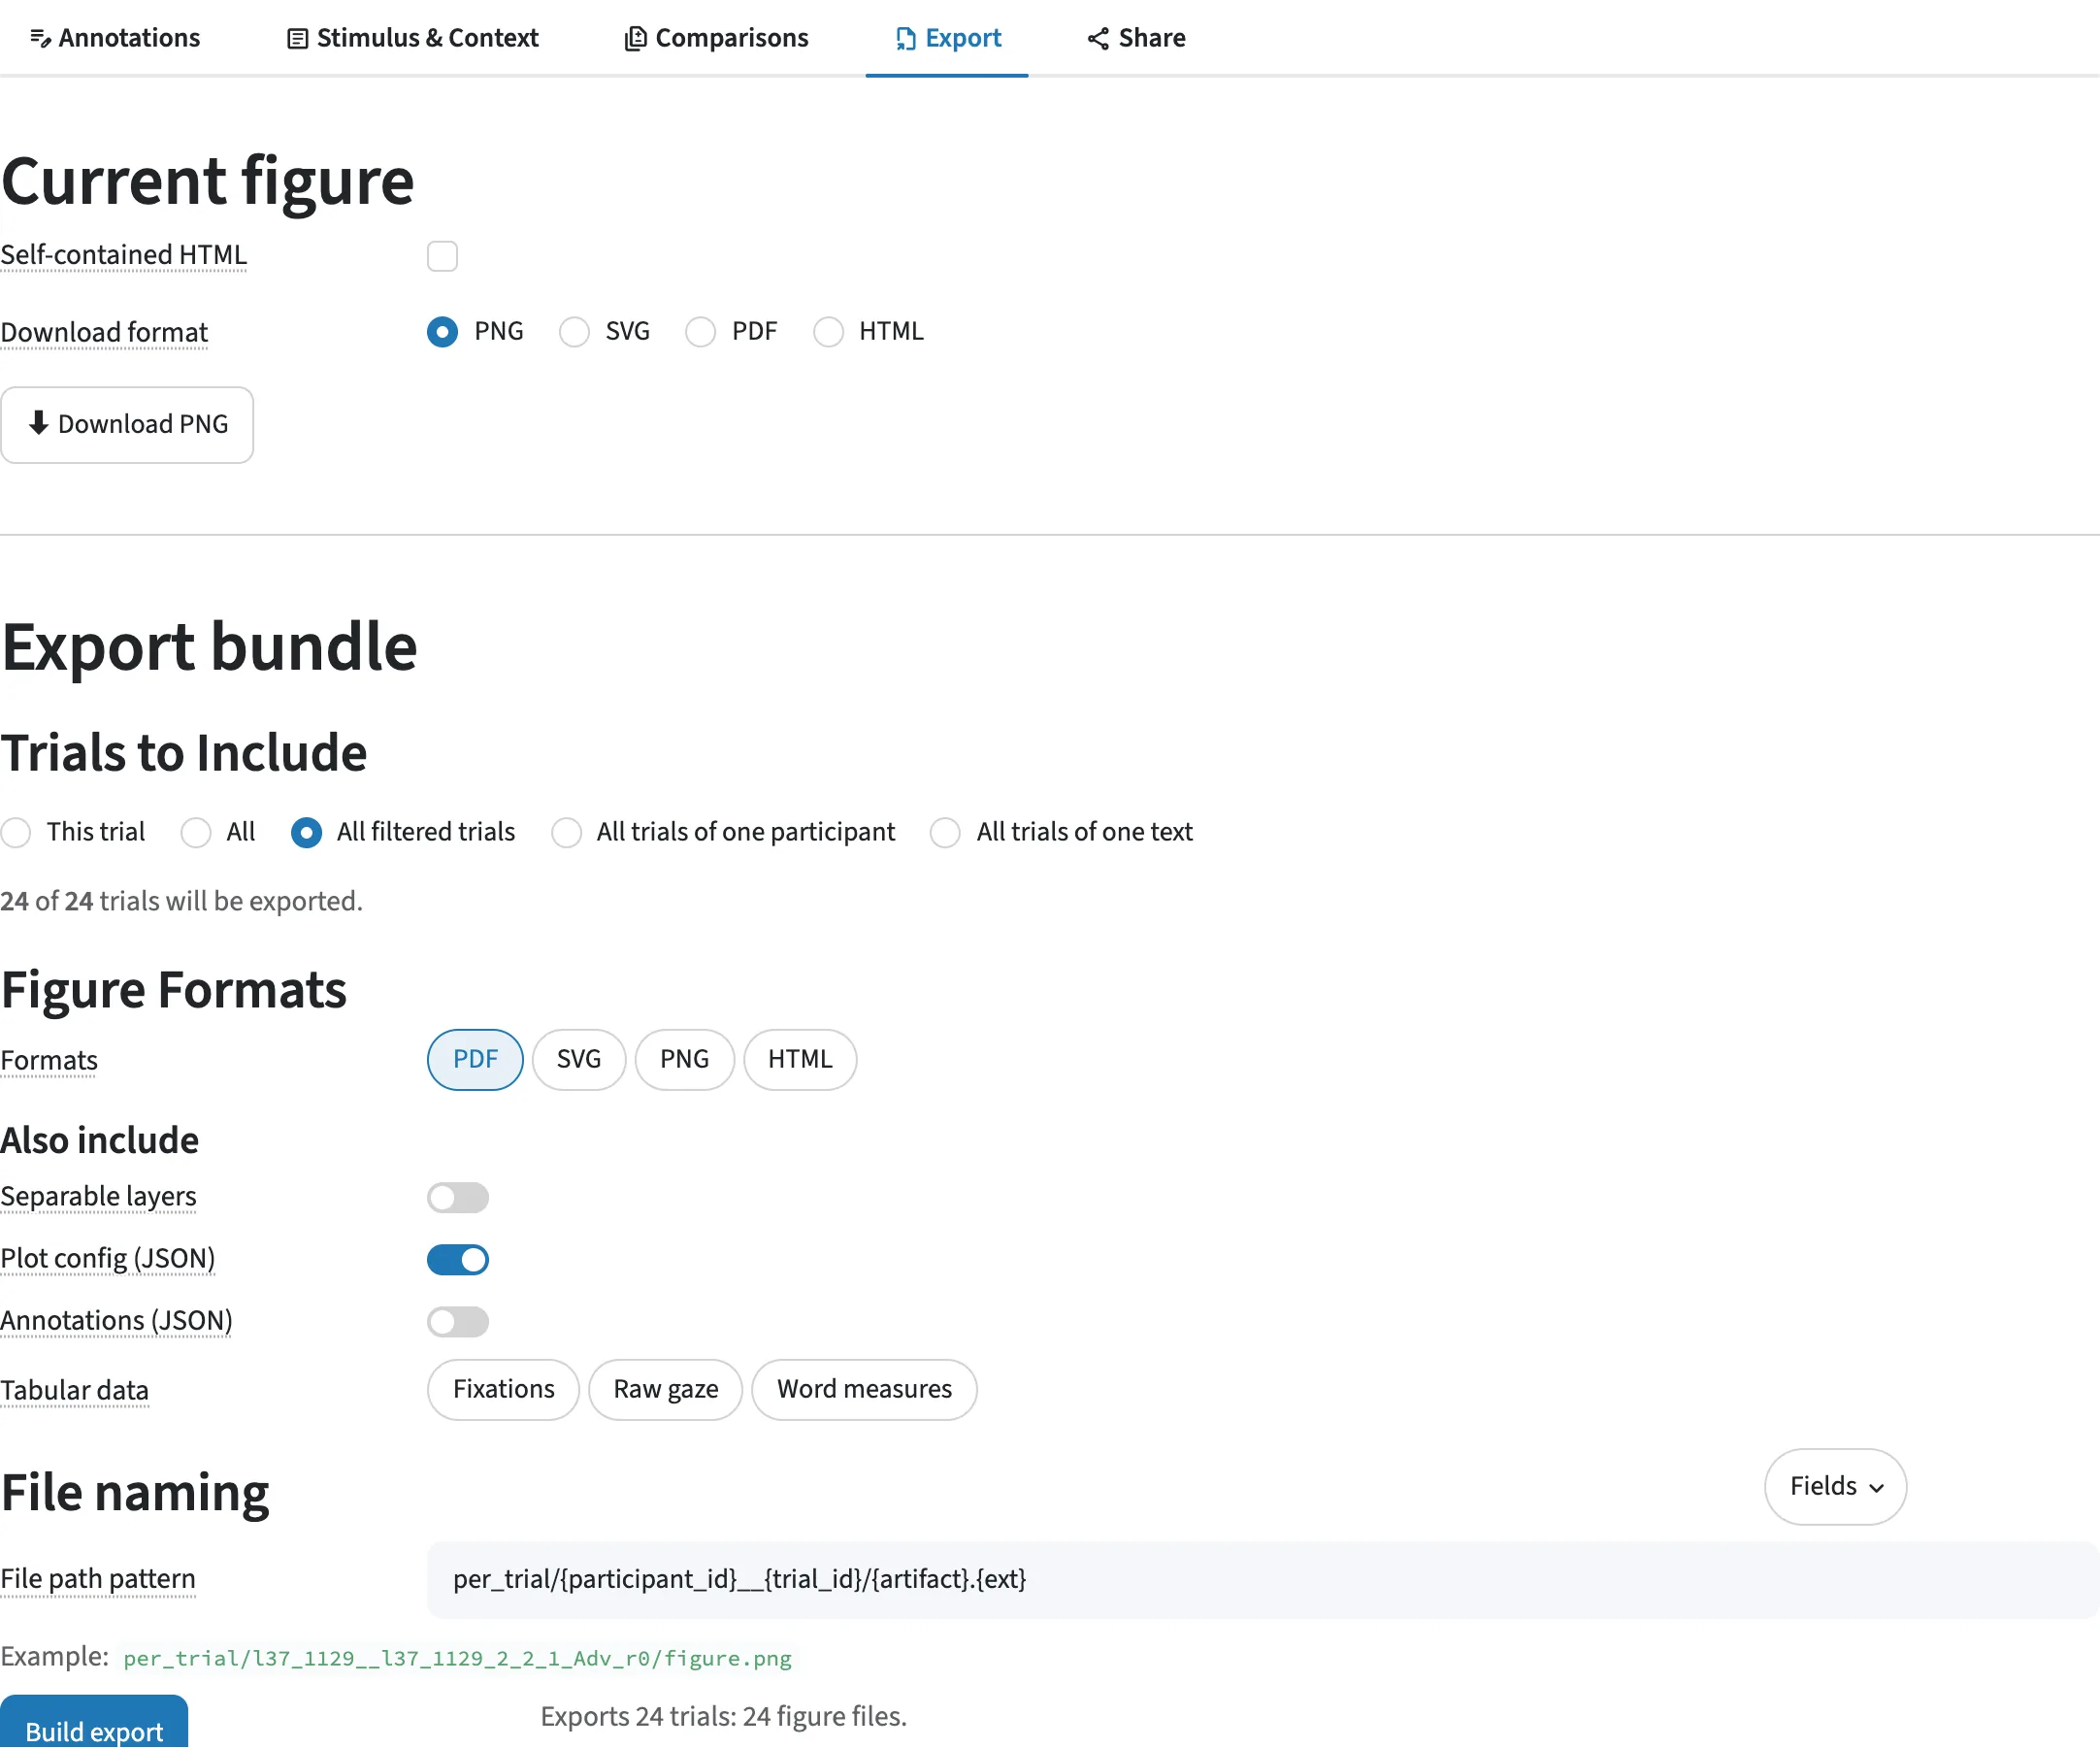Click the Download PNG button

click(127, 425)
